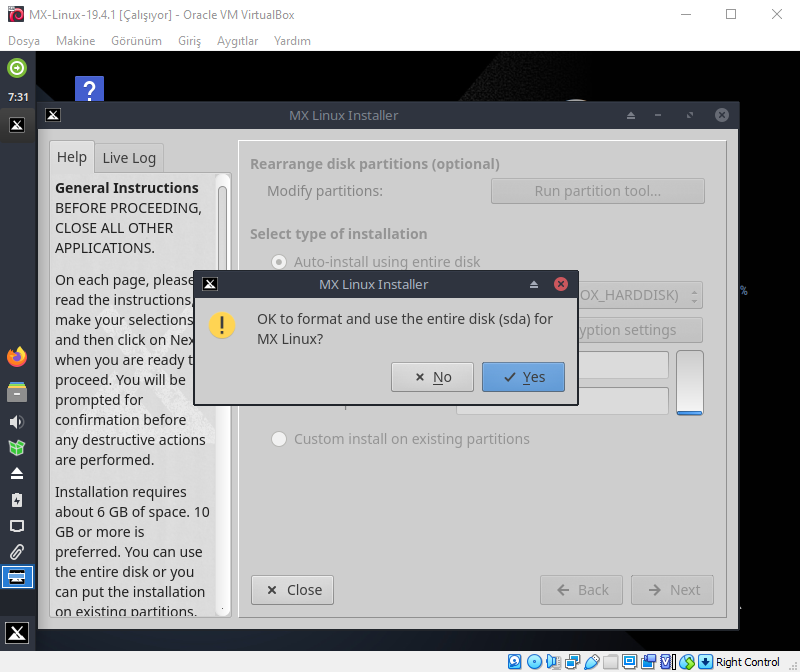
Task: Shade the main MX Linux Installer window
Action: pyautogui.click(x=631, y=115)
